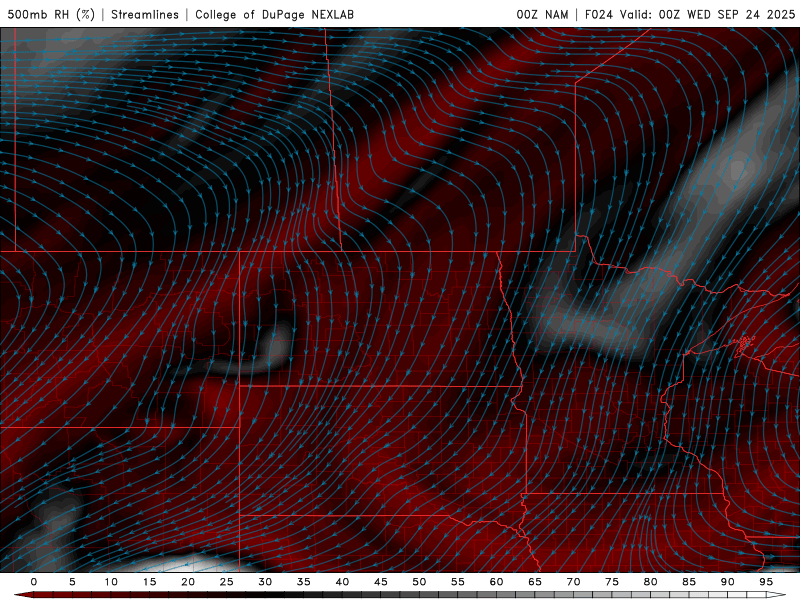Click 'College of DuPage NEXLAB' text

coord(274,14)
